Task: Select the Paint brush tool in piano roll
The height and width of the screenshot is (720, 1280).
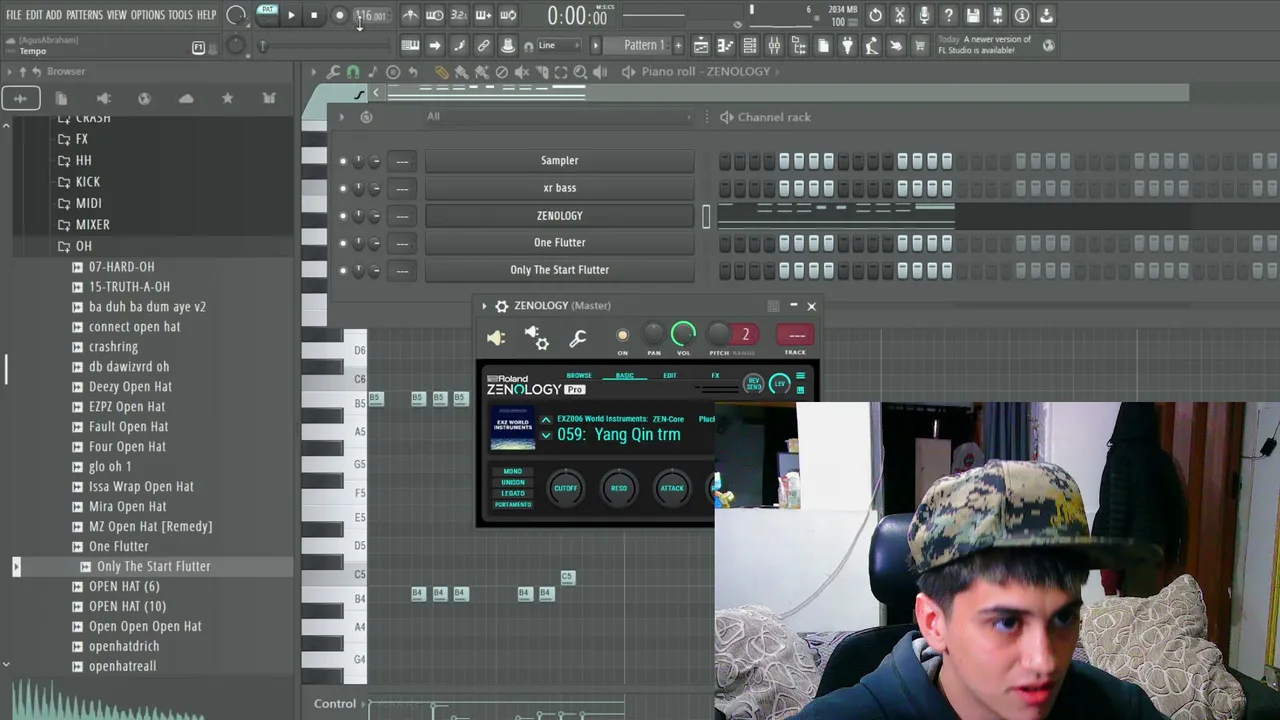Action: 461,72
